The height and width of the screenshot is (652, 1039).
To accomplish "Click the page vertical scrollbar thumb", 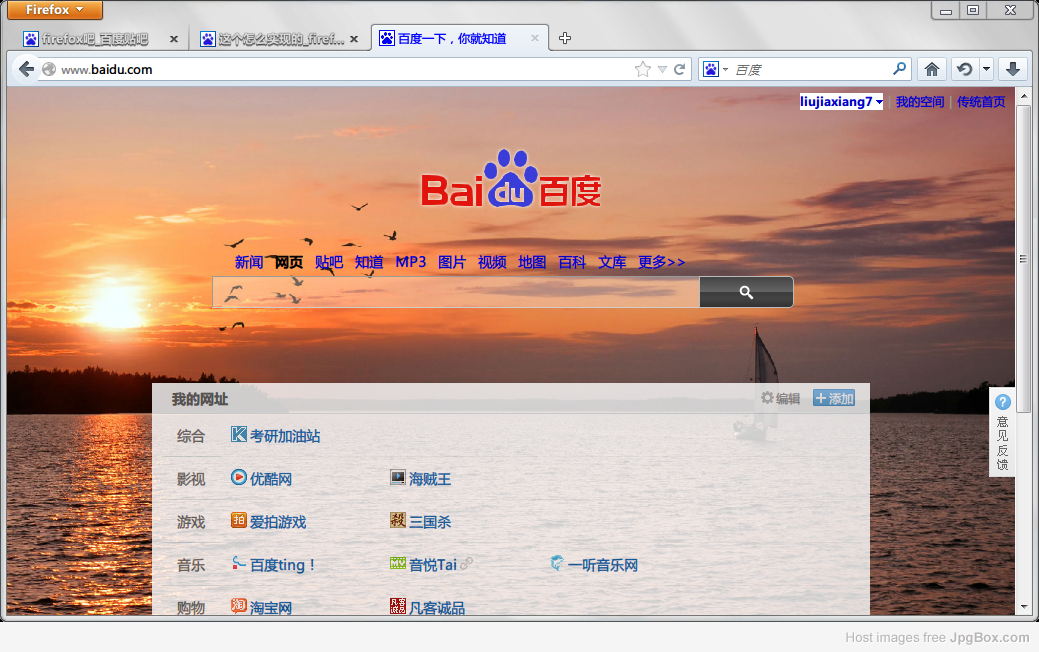I will point(1023,258).
